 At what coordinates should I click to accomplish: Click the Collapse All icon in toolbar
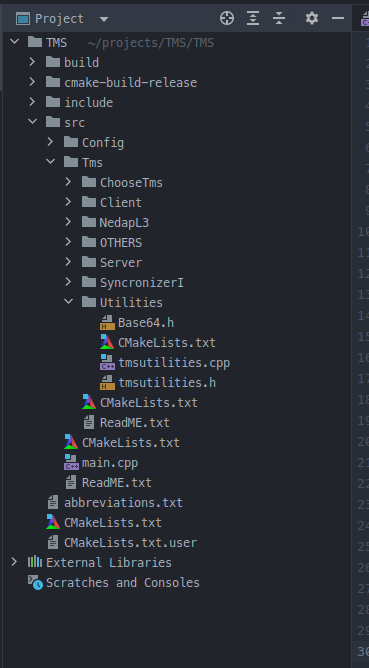279,18
